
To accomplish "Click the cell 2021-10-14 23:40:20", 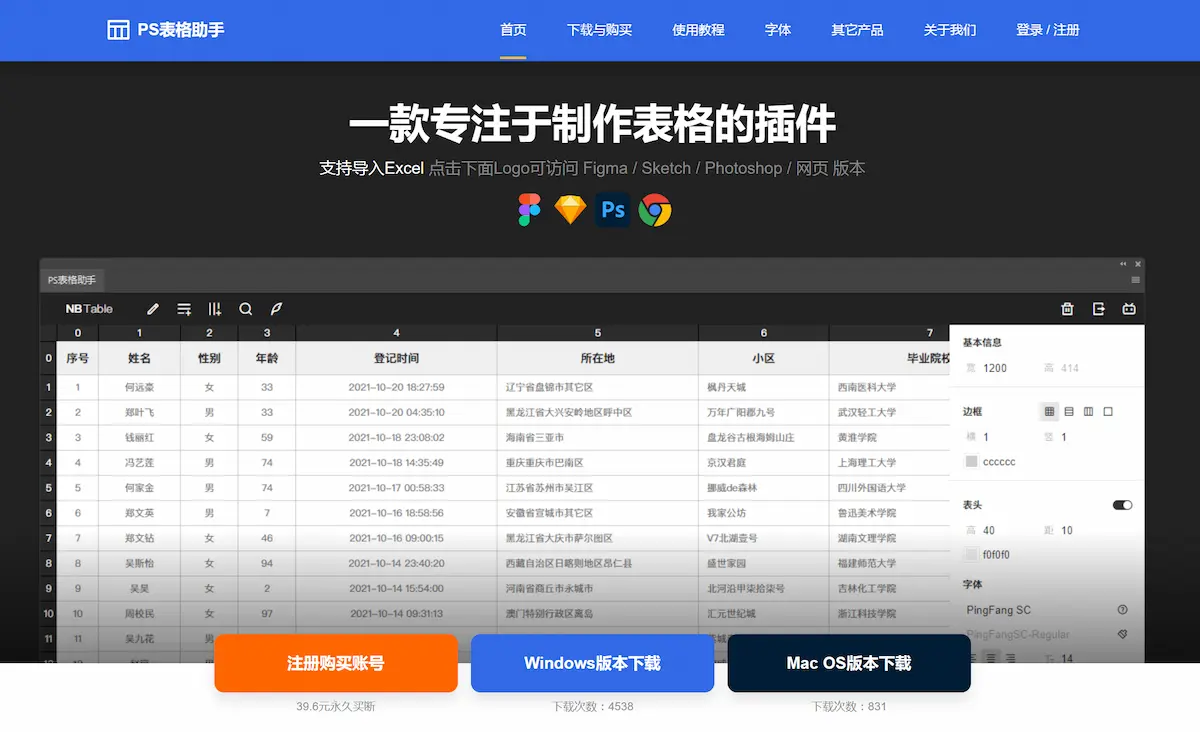I will (x=396, y=563).
